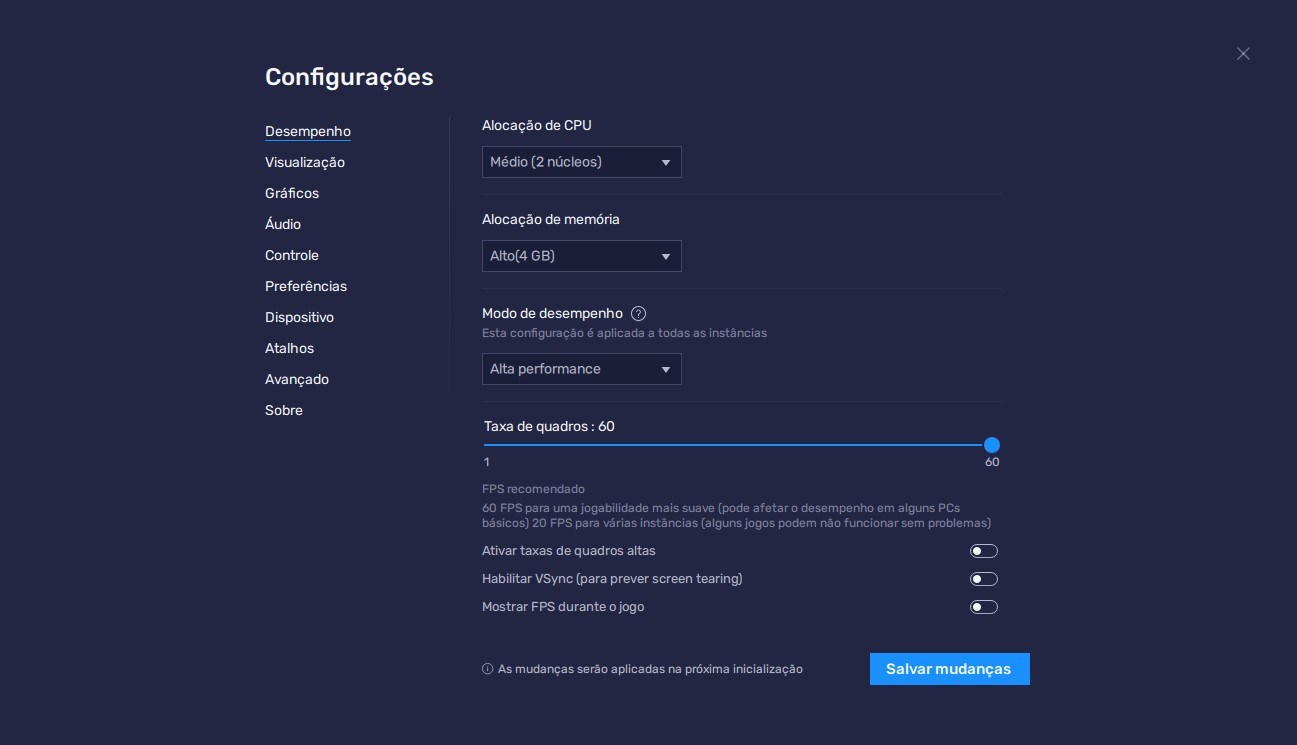
Task: Open the Gráficos settings section
Action: pyautogui.click(x=292, y=193)
